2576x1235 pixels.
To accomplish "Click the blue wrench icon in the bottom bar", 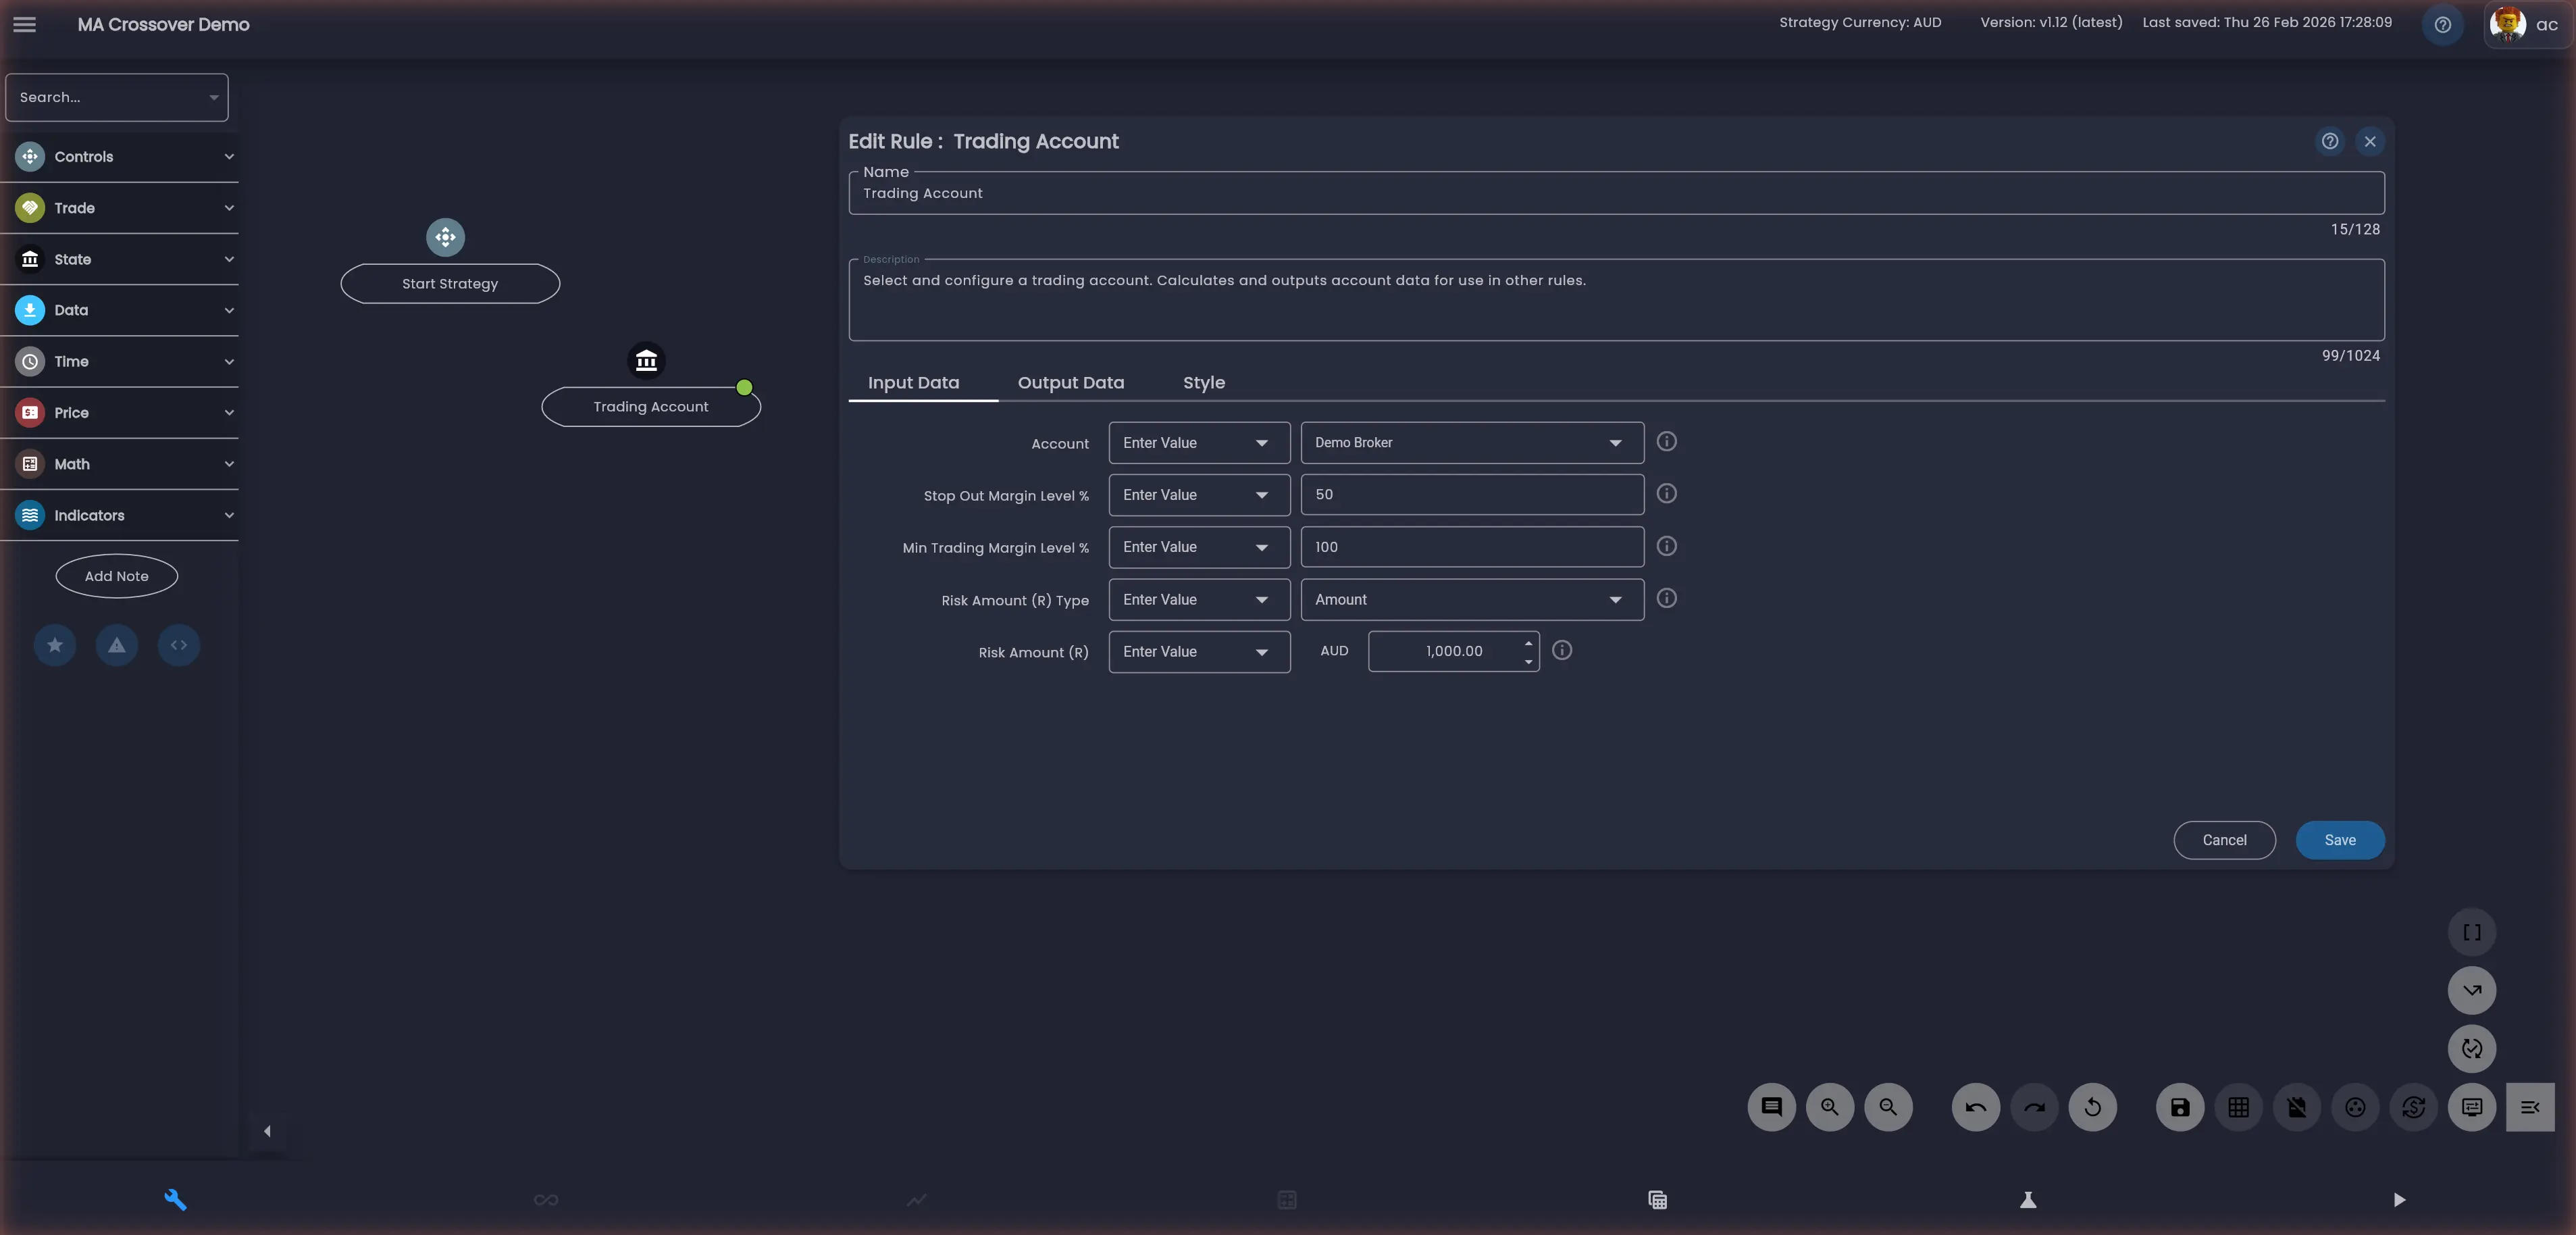I will (176, 1199).
